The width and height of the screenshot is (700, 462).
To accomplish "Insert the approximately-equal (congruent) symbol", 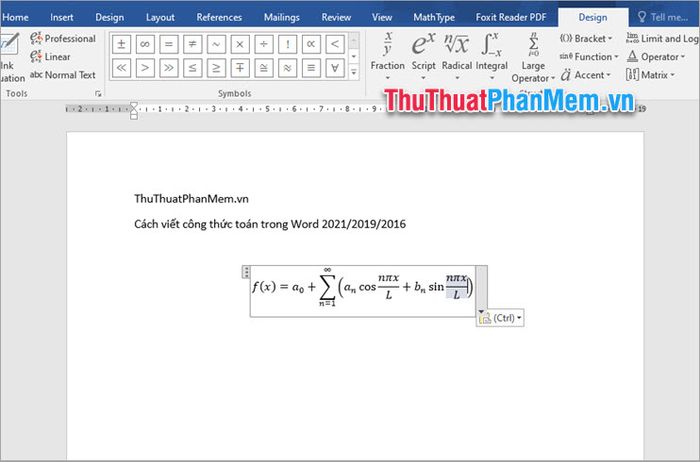I will (x=263, y=68).
